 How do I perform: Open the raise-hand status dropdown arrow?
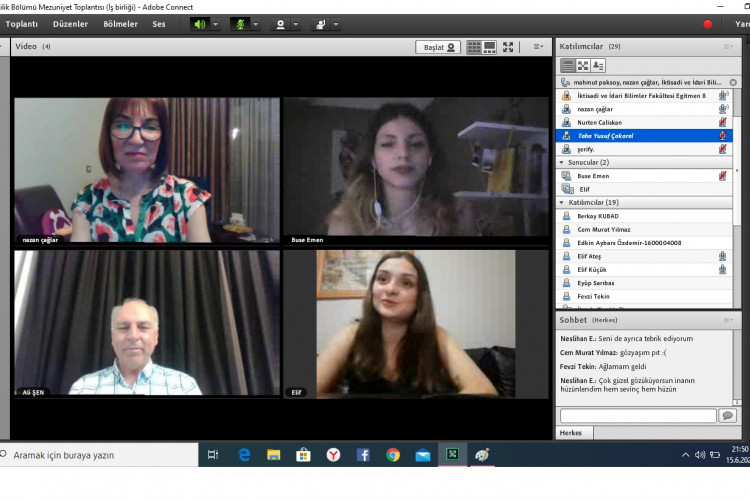pos(337,24)
